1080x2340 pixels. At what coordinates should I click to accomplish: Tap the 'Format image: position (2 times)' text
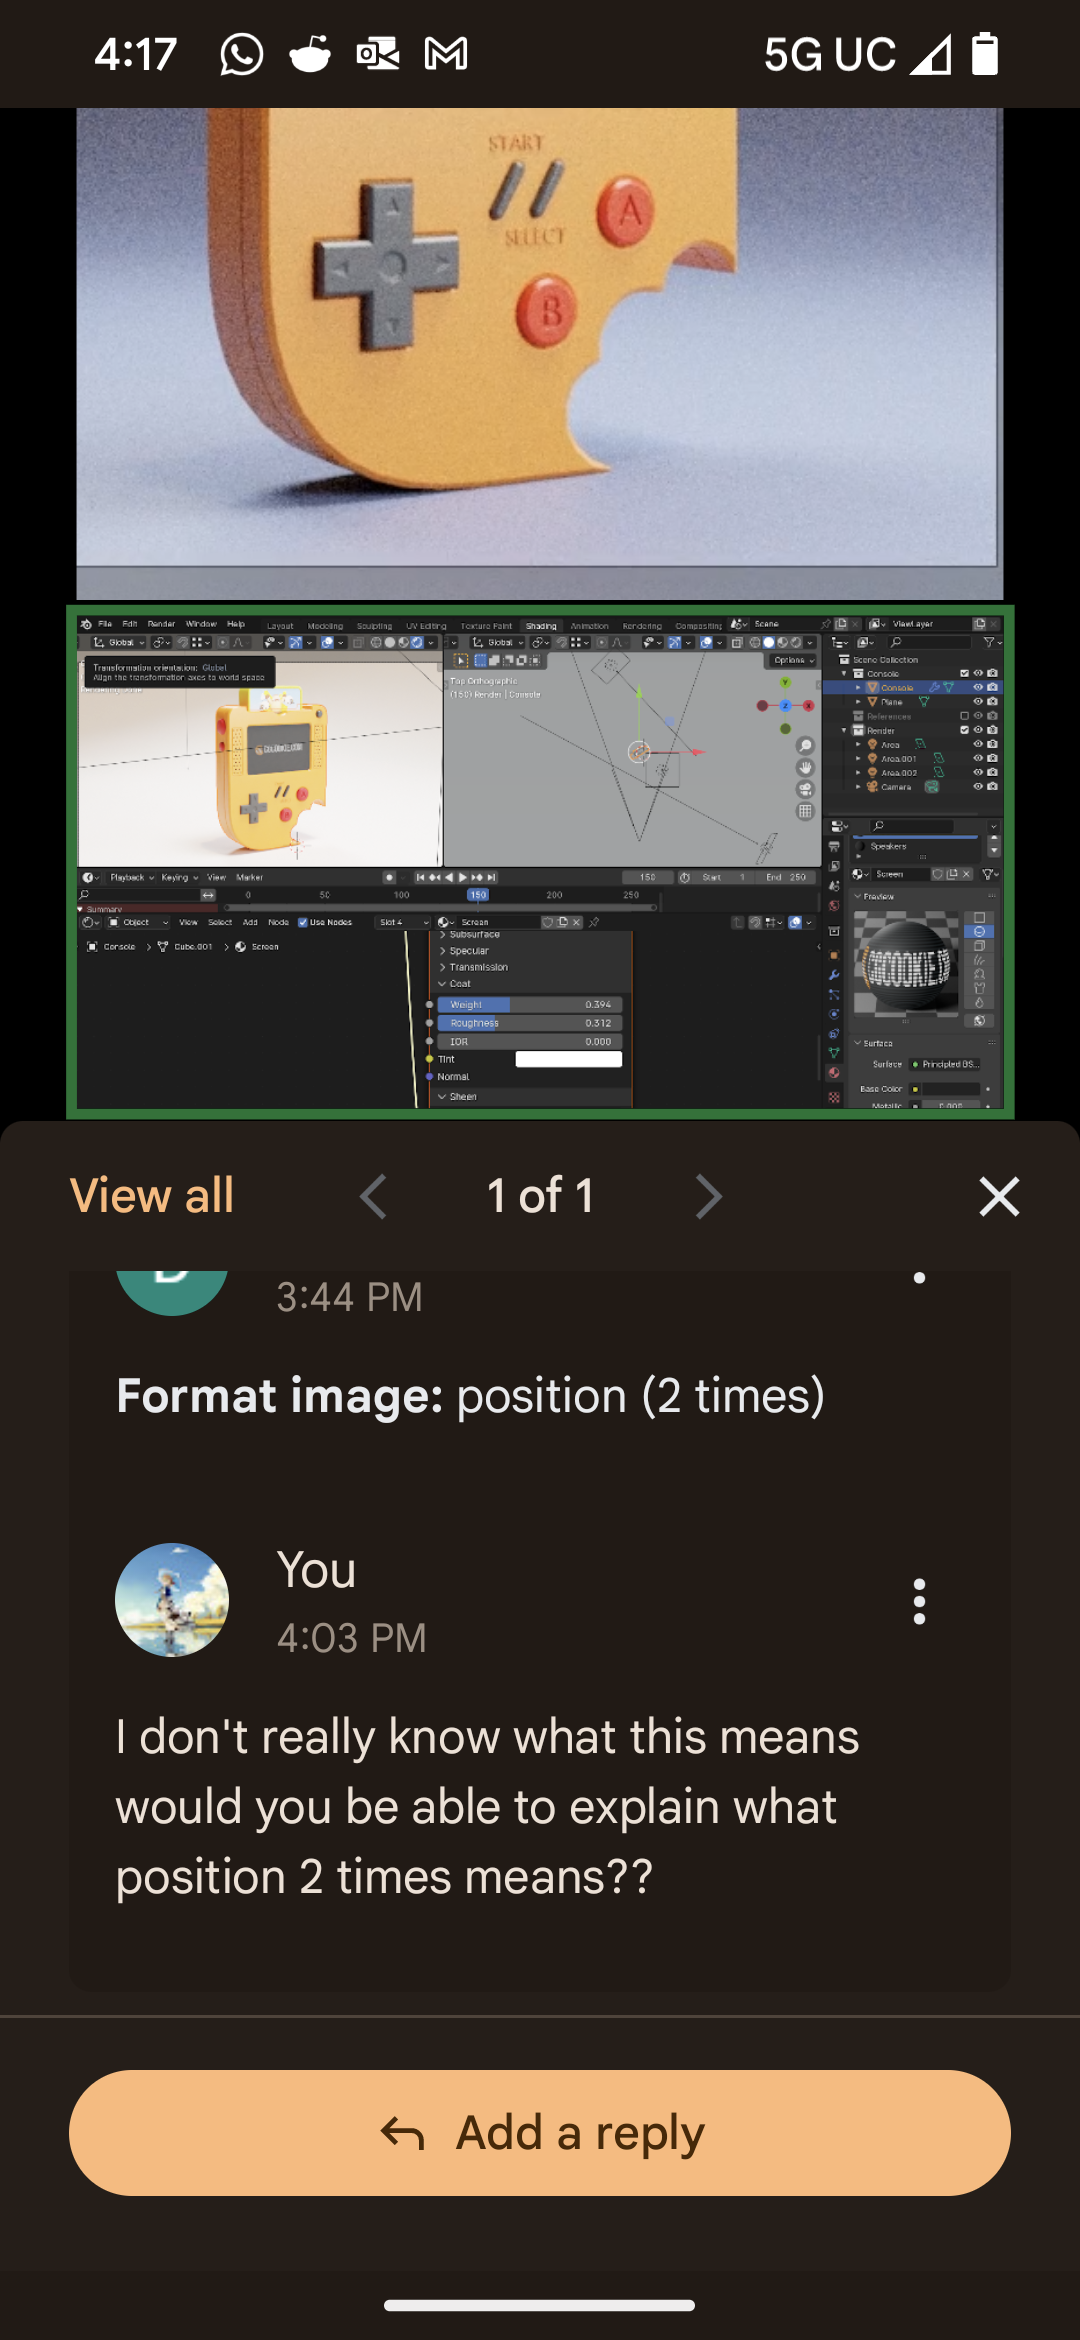tap(470, 1396)
